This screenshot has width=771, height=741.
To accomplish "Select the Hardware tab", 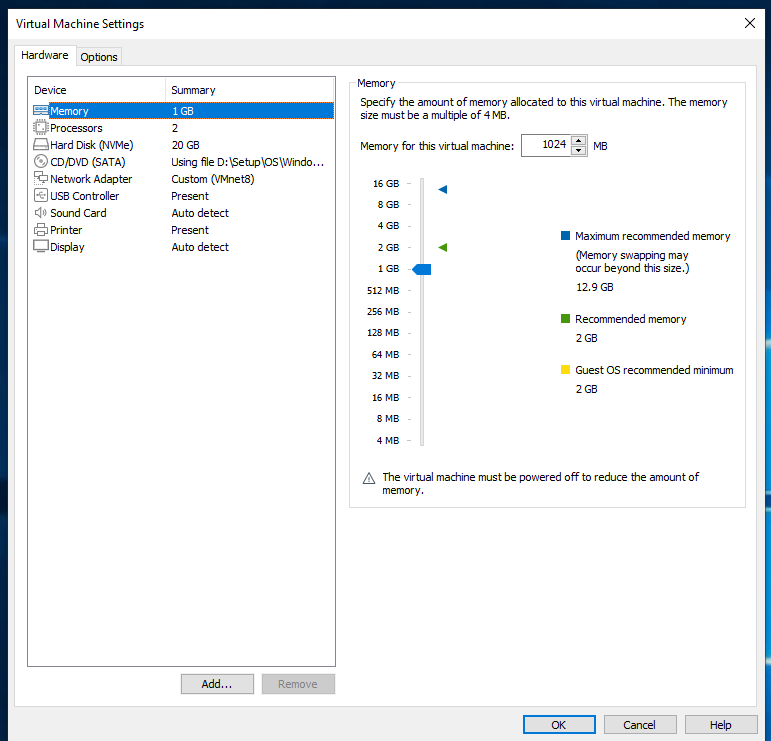I will pos(45,55).
